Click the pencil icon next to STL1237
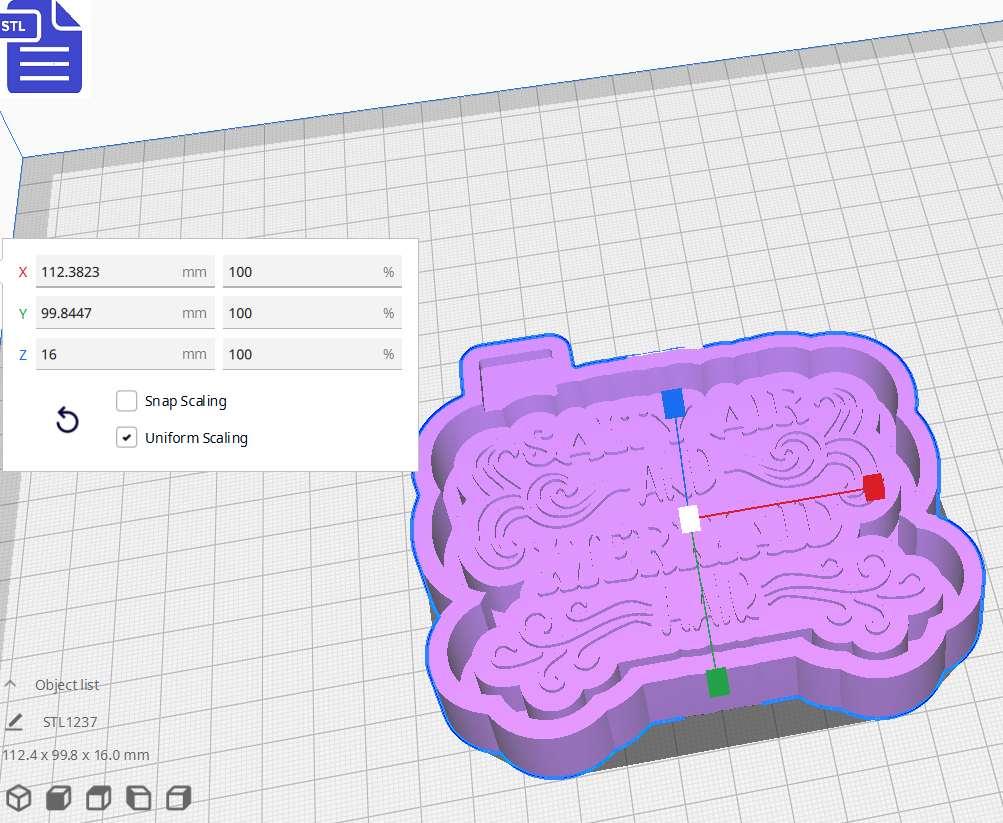 [x=13, y=720]
